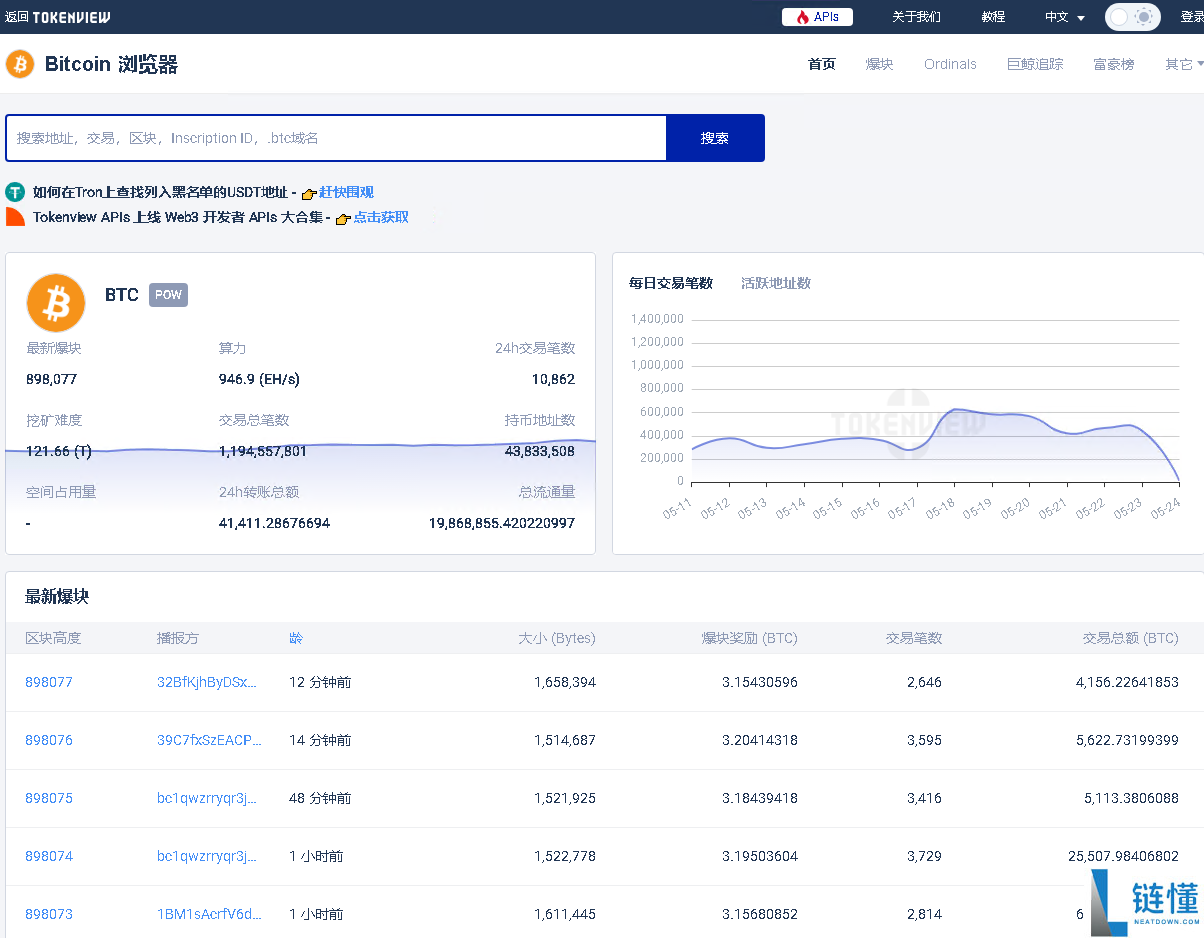Select the 巨鲸追踪 navigation tab
Viewport: 1204px width, 938px height.
(x=1035, y=64)
